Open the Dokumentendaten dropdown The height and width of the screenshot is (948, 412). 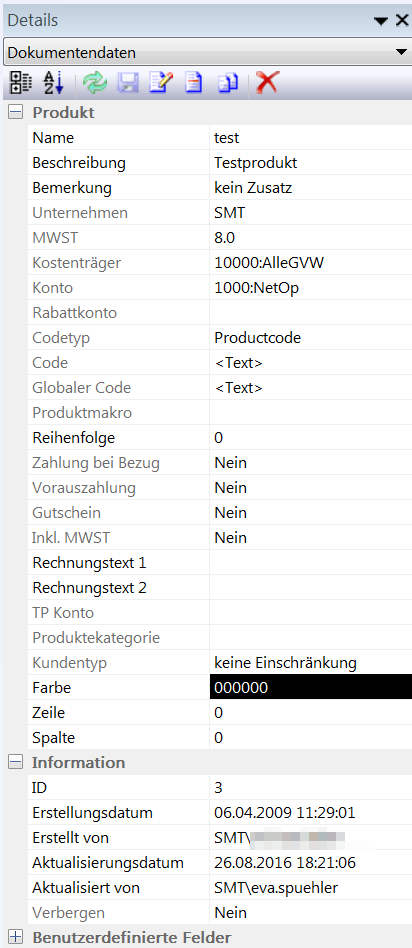click(x=206, y=52)
